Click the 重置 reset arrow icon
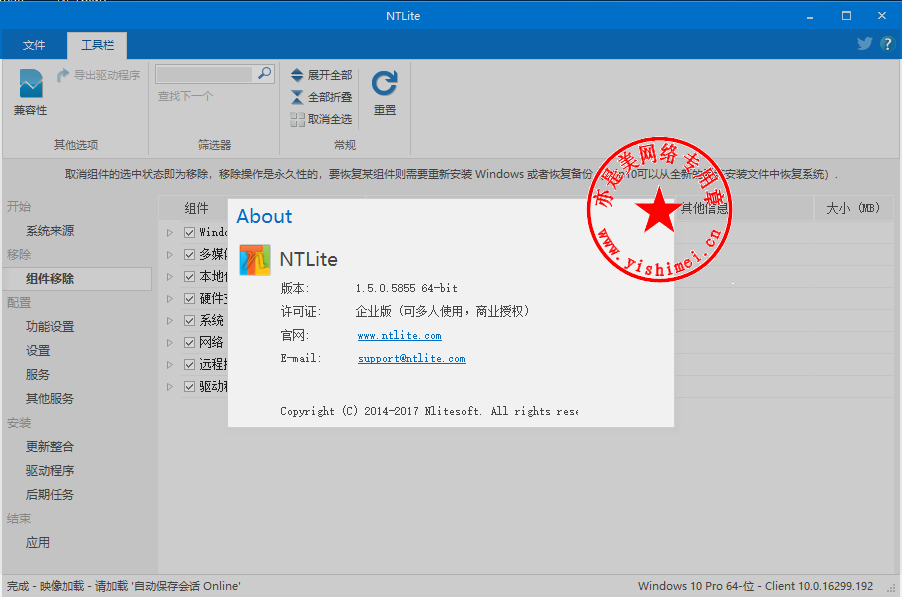This screenshot has height=597, width=902. [x=384, y=83]
